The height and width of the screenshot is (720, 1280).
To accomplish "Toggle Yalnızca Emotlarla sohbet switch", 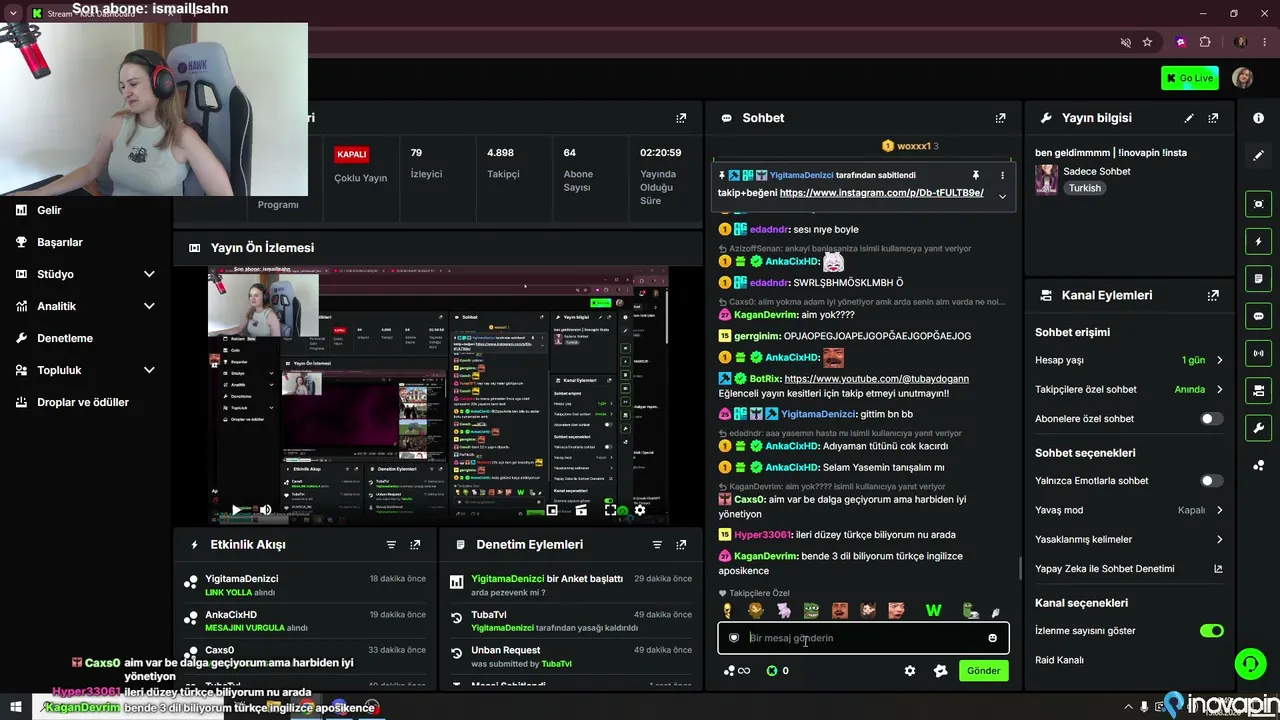I will click(x=1211, y=481).
